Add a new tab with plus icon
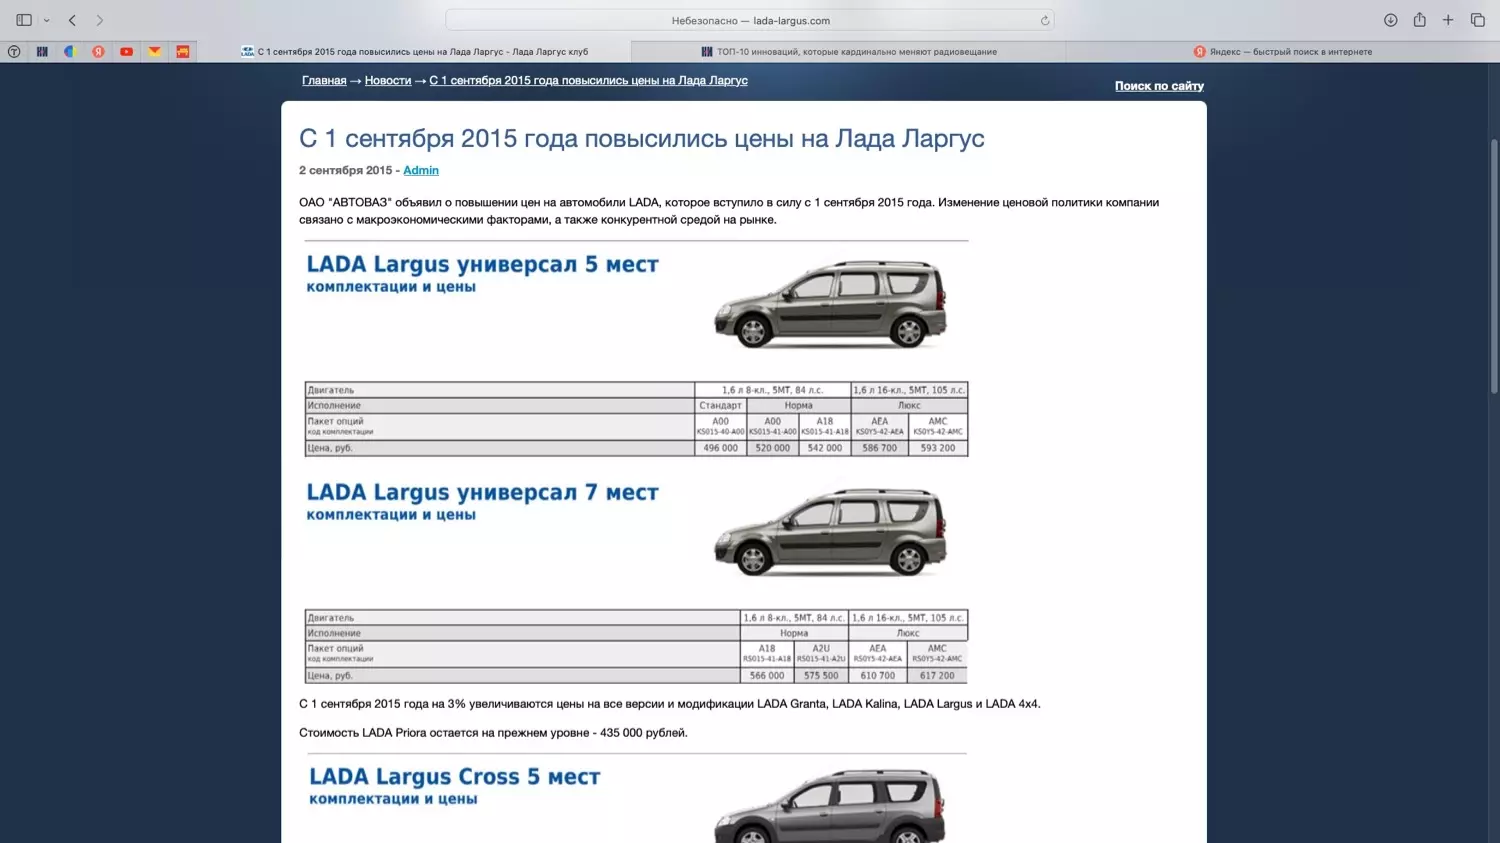 click(x=1448, y=20)
